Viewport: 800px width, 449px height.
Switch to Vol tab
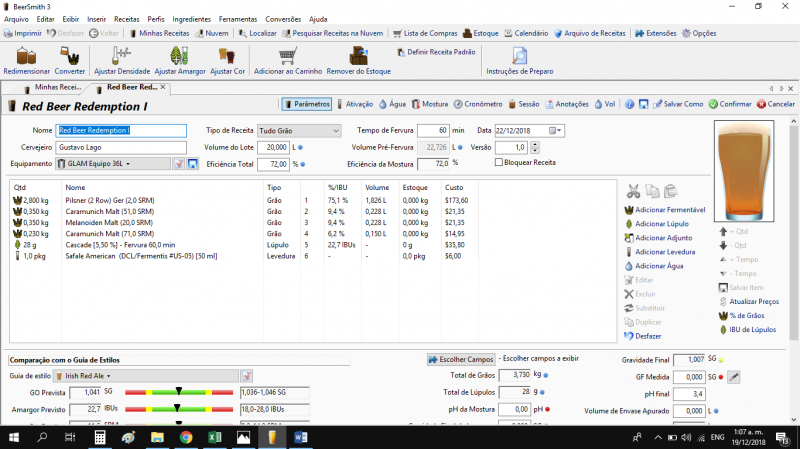(605, 104)
